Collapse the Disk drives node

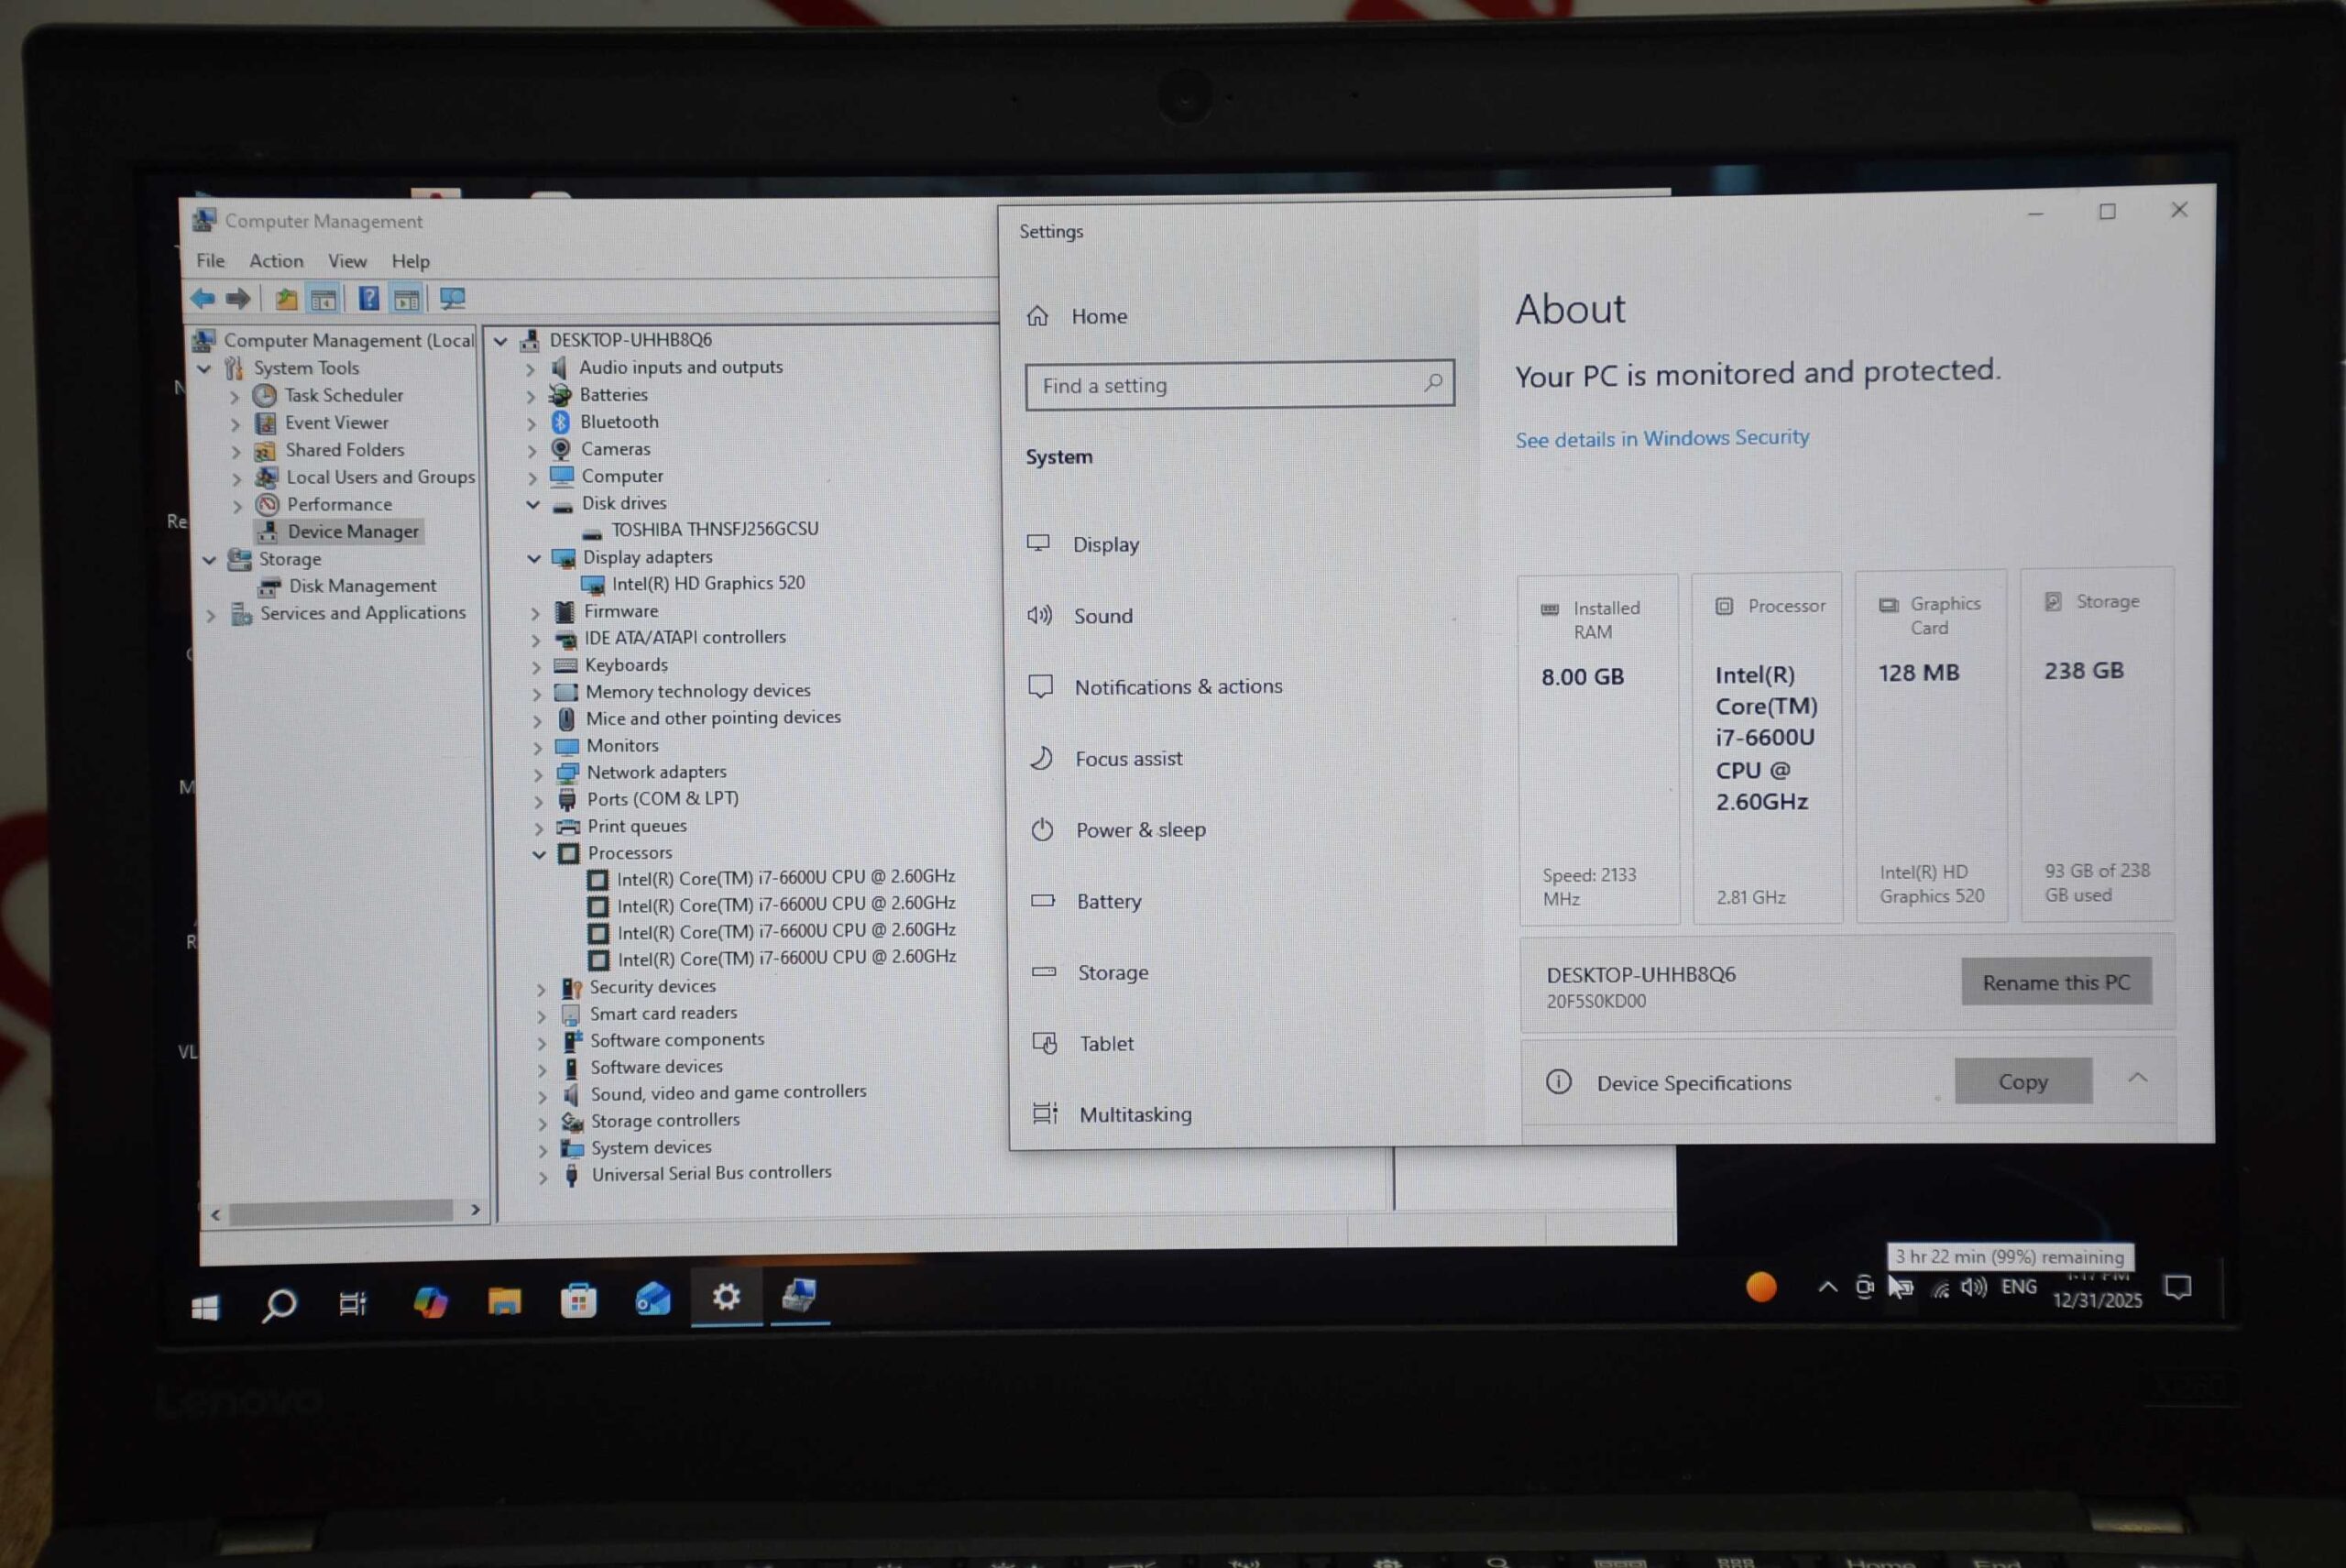pos(534,504)
